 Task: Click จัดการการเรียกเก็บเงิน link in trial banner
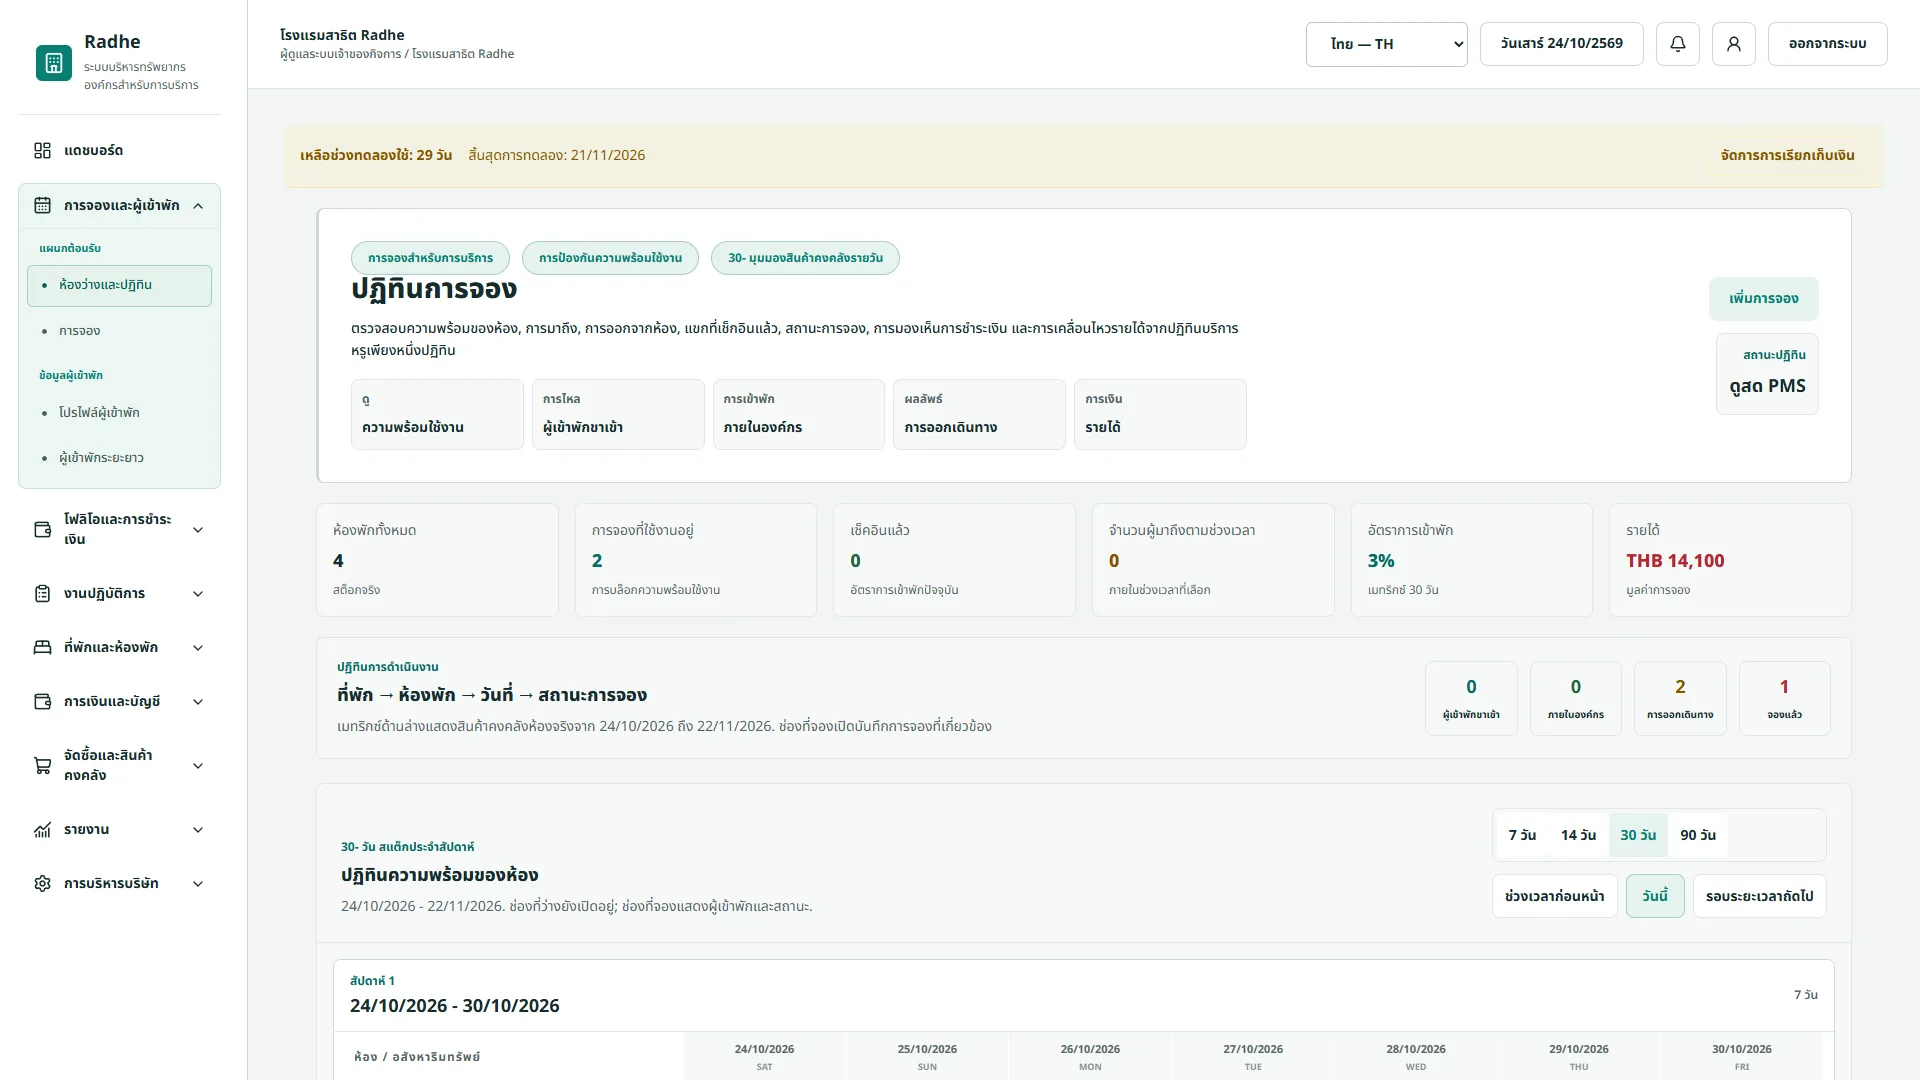tap(1787, 156)
